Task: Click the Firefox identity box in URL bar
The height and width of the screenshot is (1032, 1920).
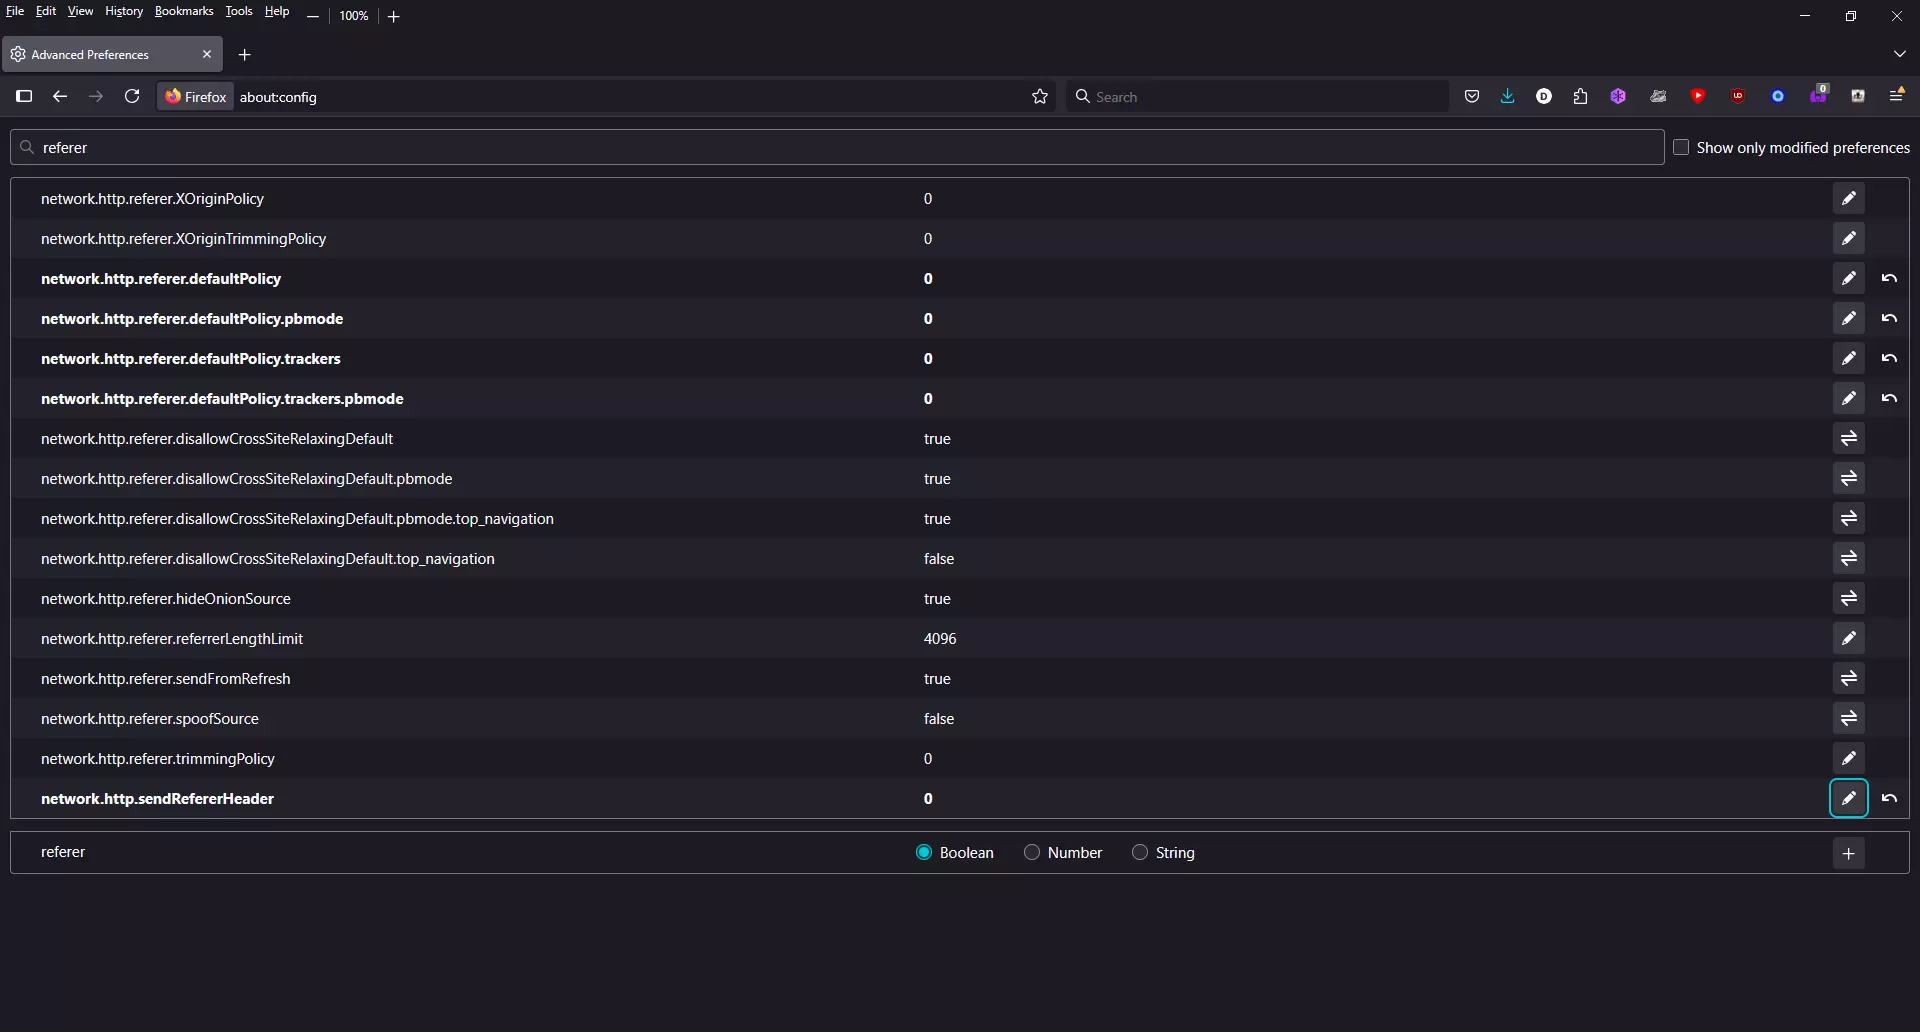Action: coord(196,97)
